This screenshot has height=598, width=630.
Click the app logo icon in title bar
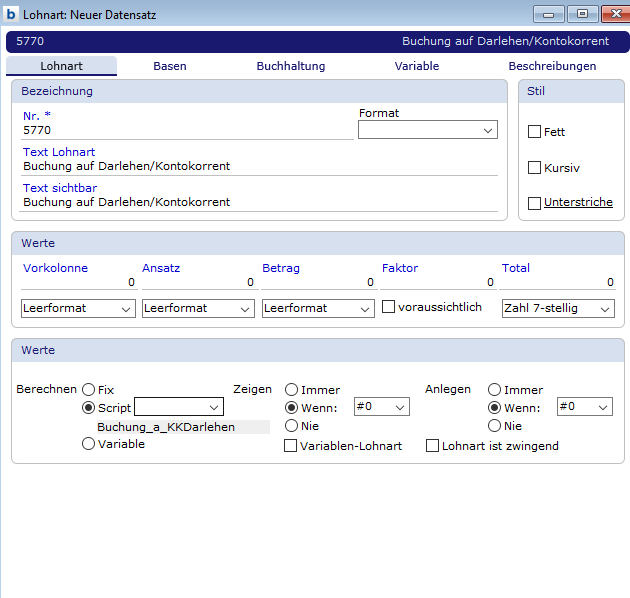click(x=11, y=15)
